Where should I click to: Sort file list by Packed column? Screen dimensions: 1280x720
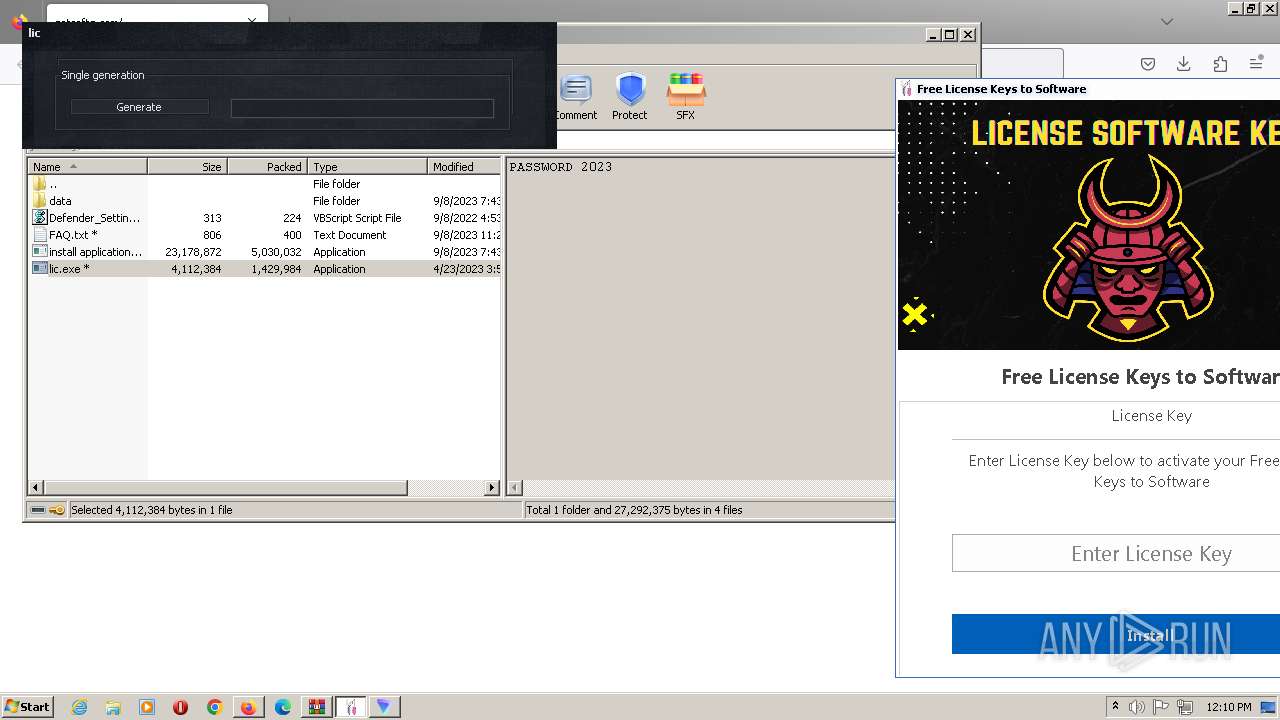pos(267,167)
